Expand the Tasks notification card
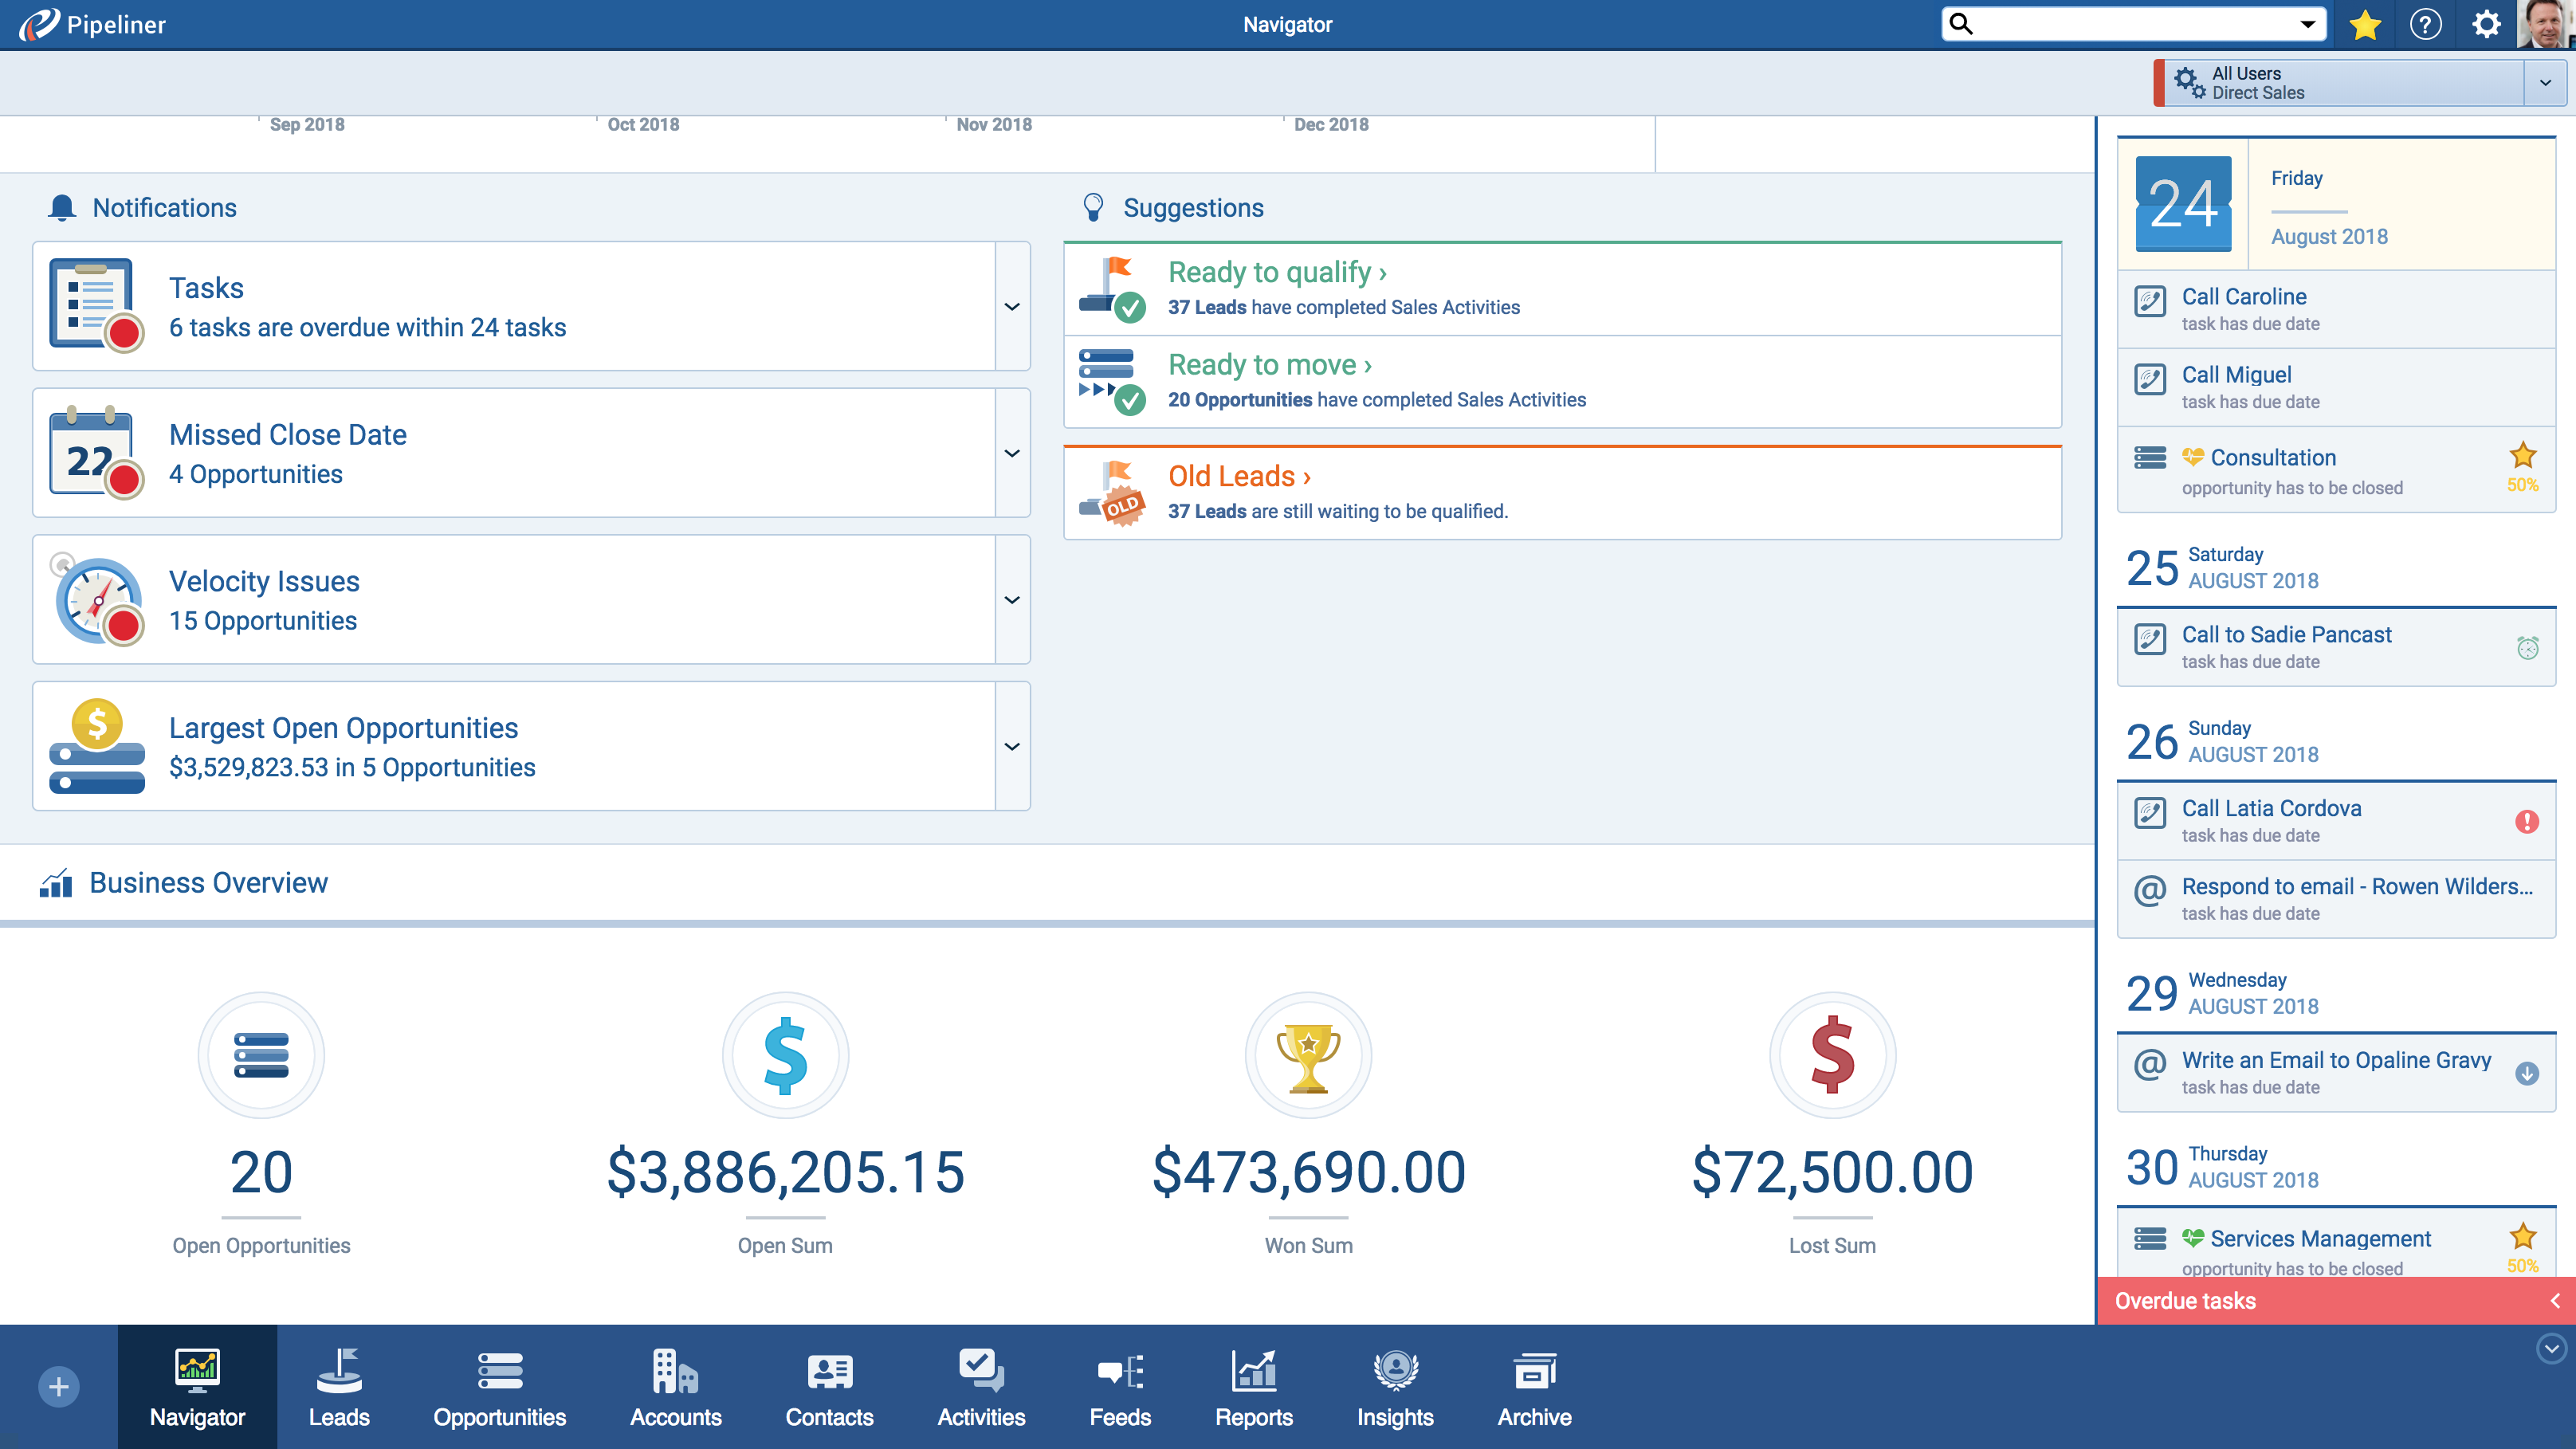This screenshot has width=2576, height=1449. 1012,306
